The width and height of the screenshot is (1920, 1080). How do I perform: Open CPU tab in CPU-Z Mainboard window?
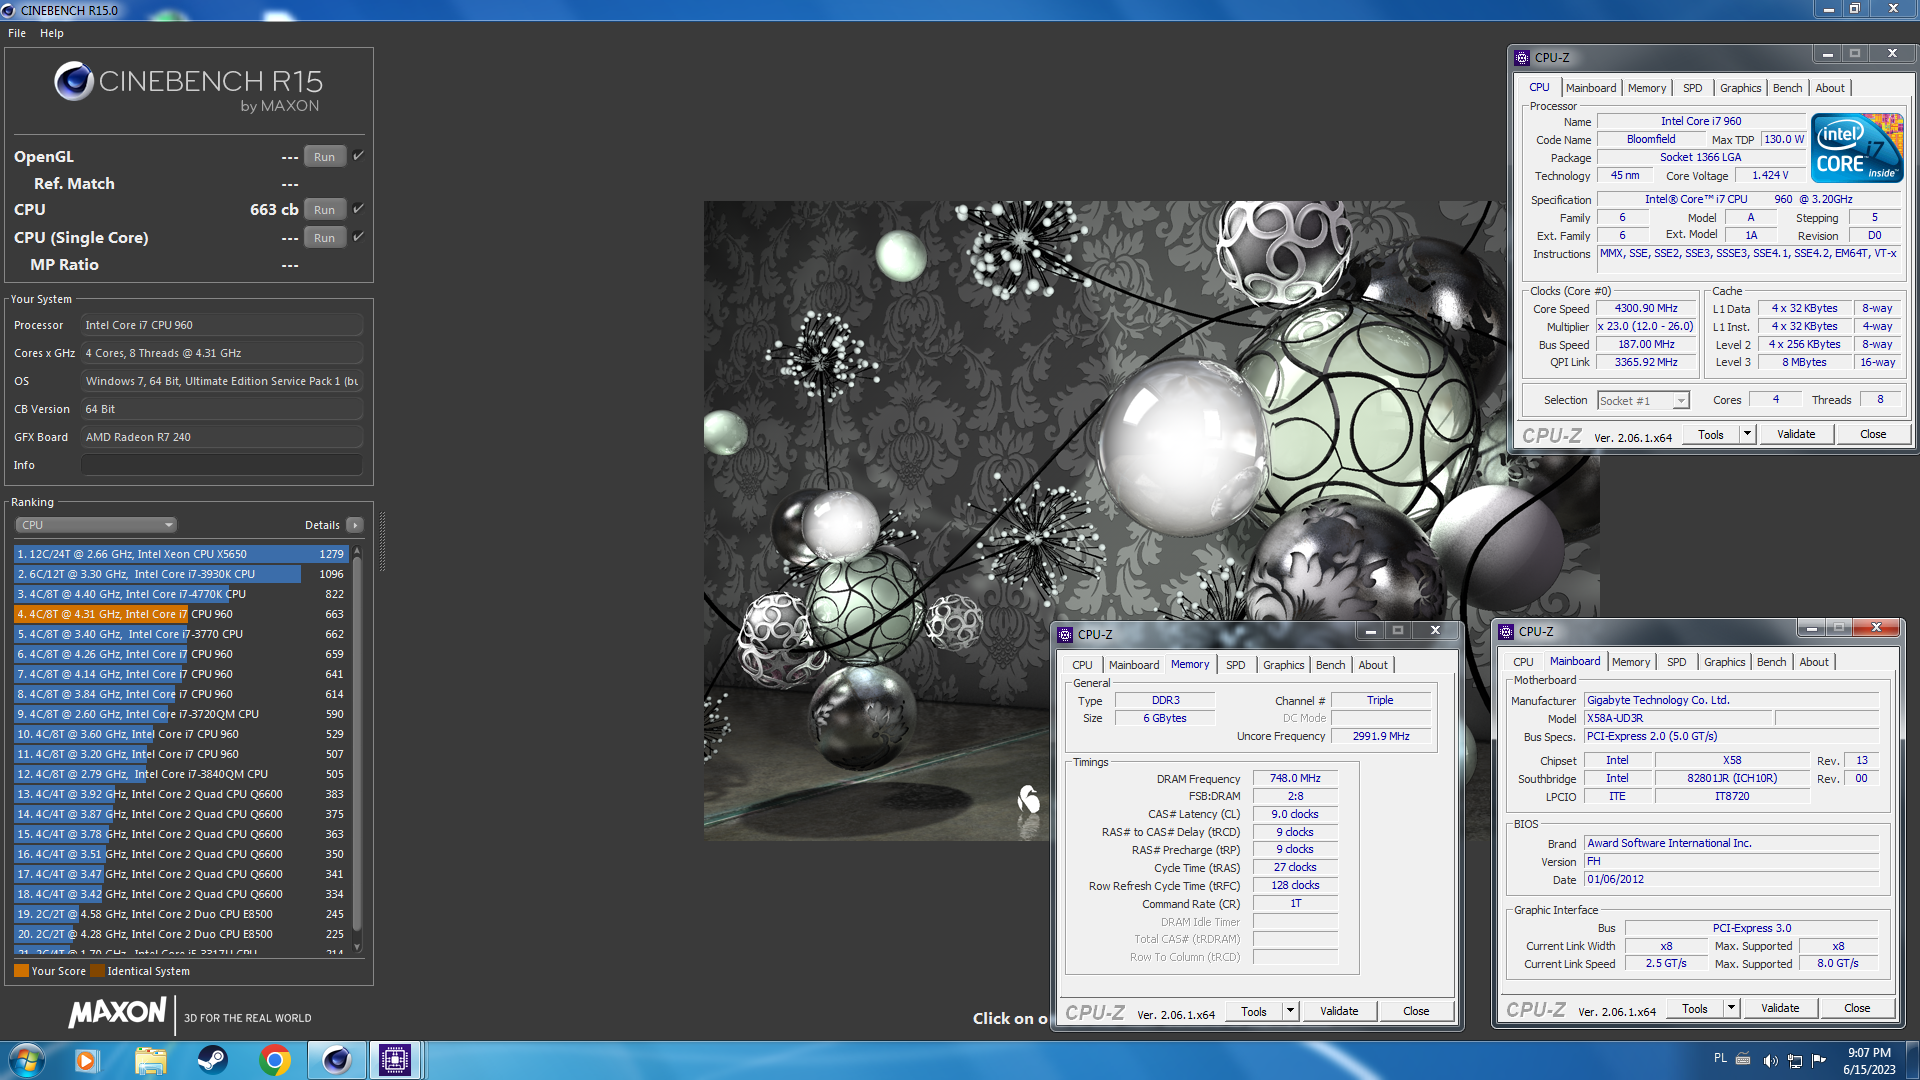1522,662
